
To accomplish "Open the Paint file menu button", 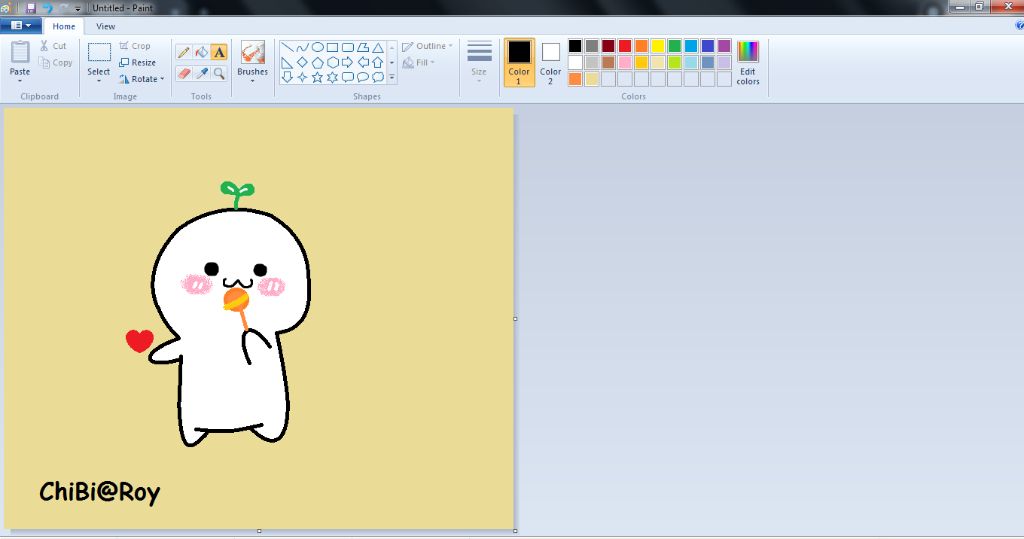I will 21,25.
